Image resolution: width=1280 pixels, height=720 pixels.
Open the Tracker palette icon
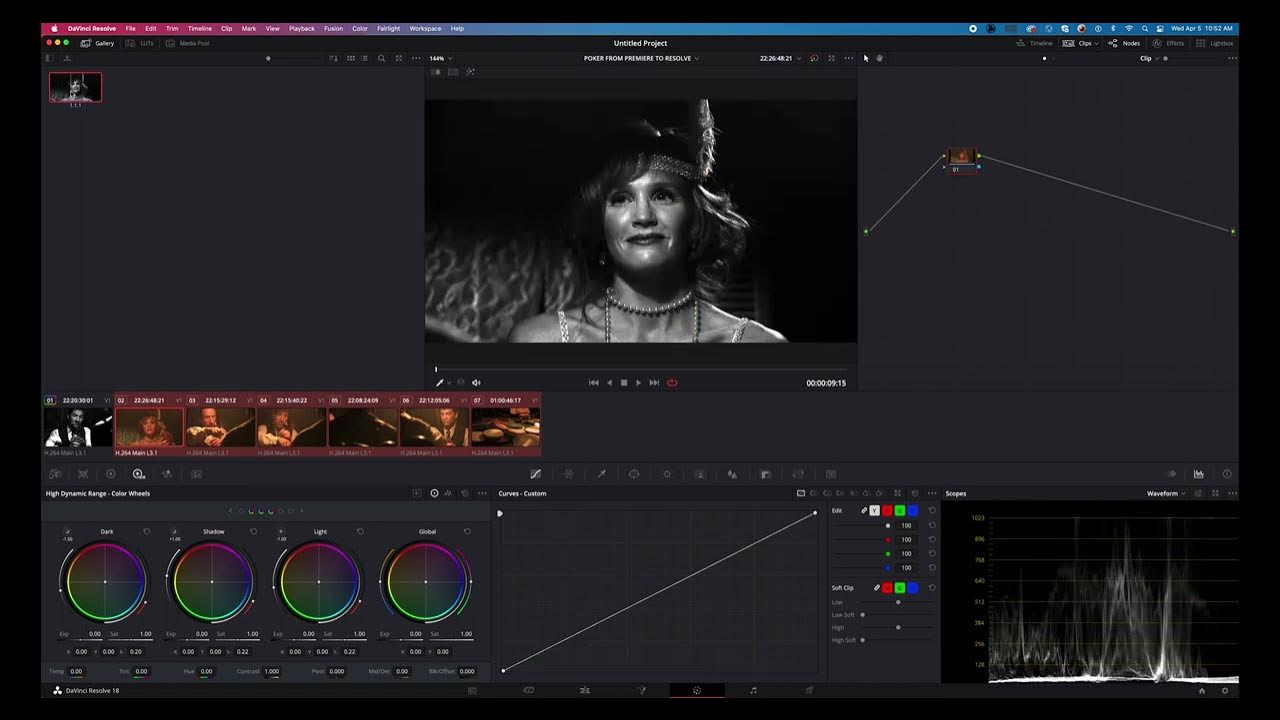(667, 474)
